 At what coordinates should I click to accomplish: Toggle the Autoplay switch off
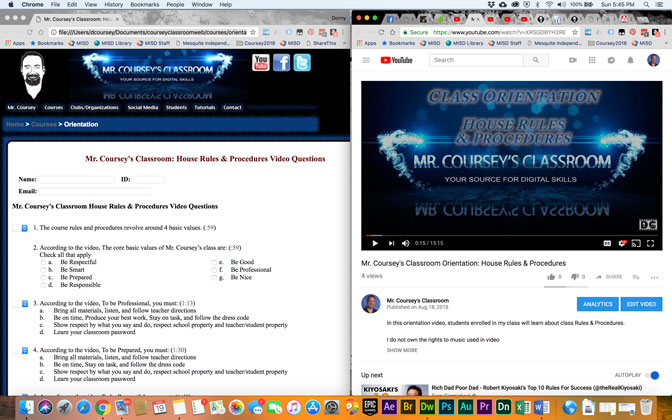tap(653, 375)
